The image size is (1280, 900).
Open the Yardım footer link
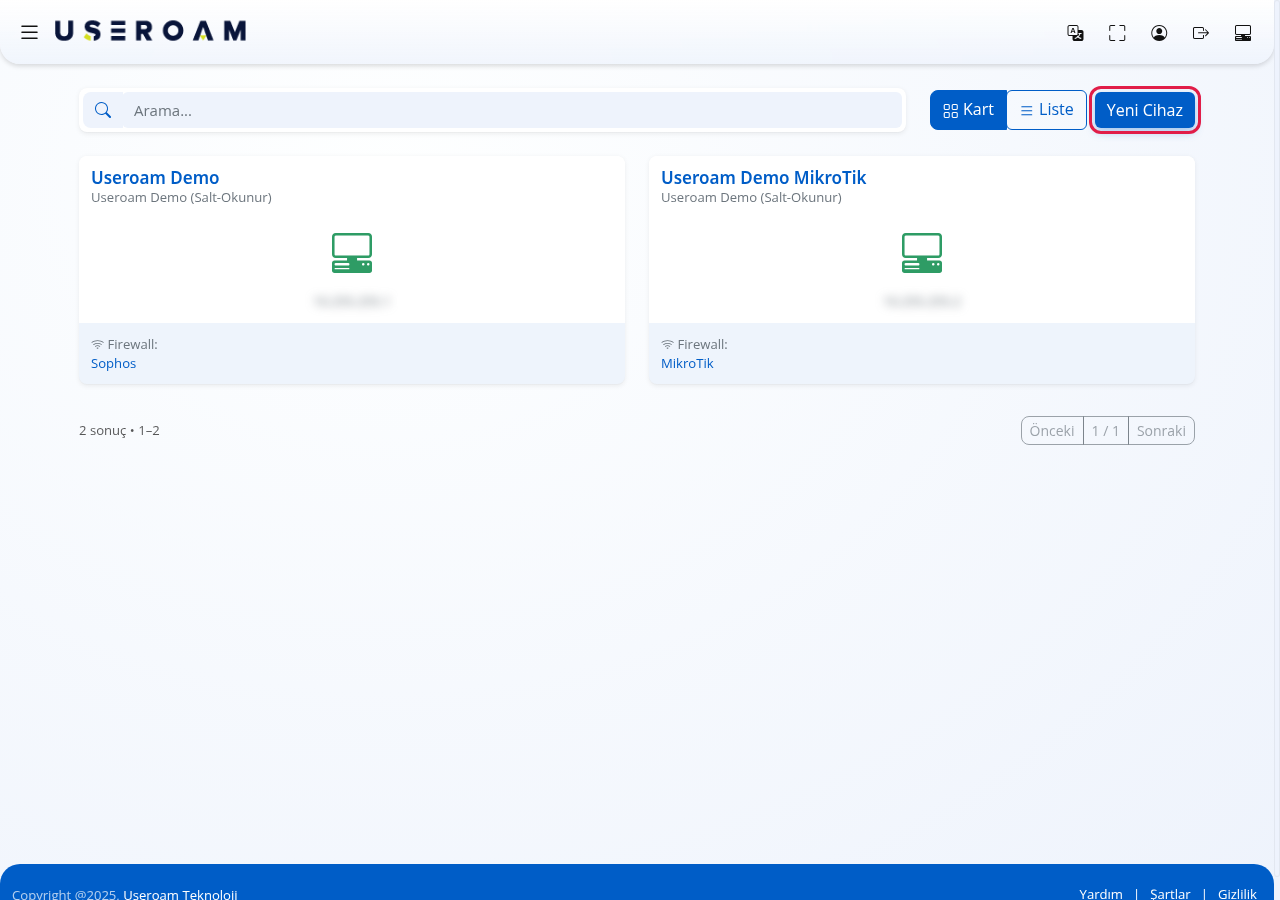coord(1101,893)
